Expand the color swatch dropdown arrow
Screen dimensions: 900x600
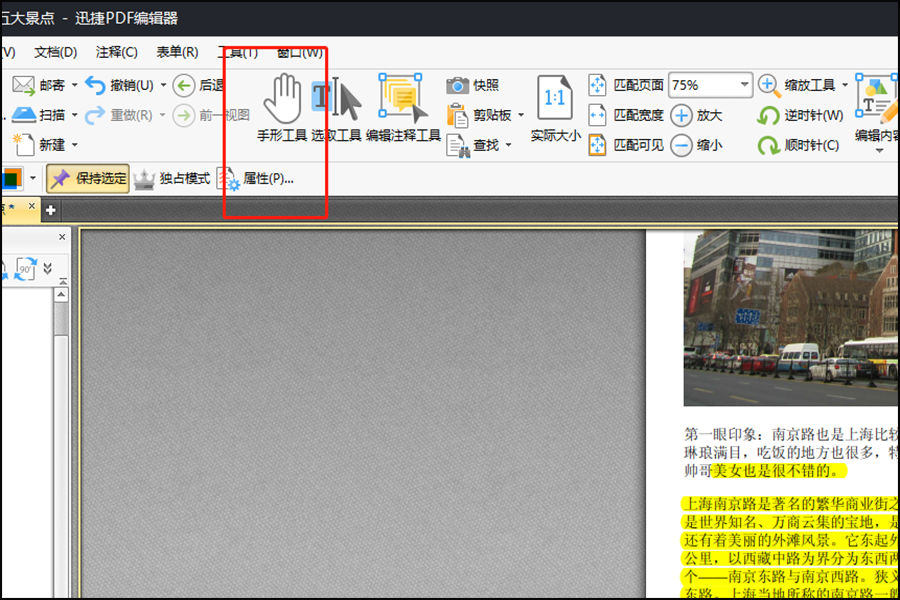(x=33, y=179)
